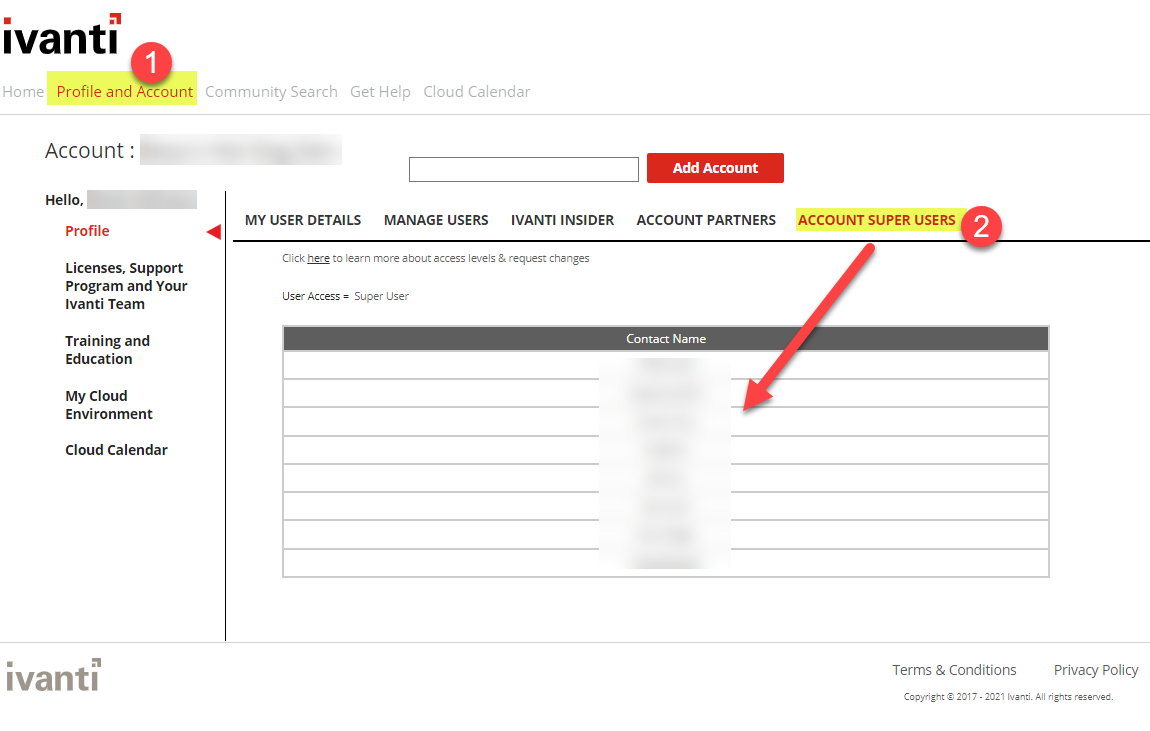The image size is (1150, 731).
Task: Open the ACCOUNT PARTNERS tab
Action: (705, 220)
